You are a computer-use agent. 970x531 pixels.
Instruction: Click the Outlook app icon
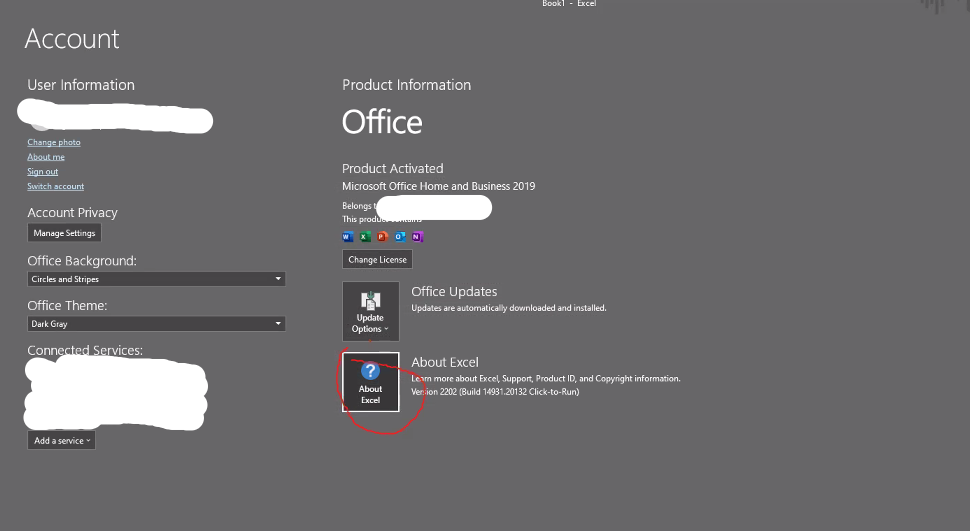pyautogui.click(x=400, y=236)
